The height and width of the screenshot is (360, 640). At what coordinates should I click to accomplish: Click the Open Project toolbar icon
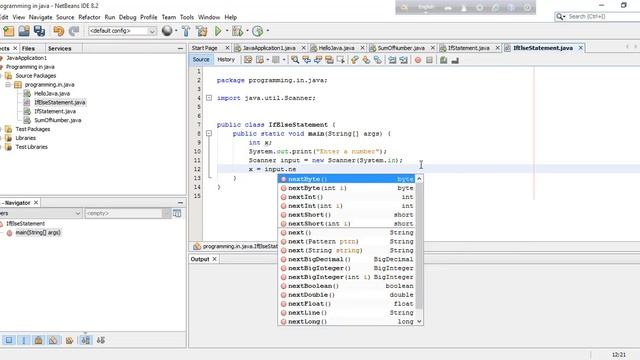(24, 31)
